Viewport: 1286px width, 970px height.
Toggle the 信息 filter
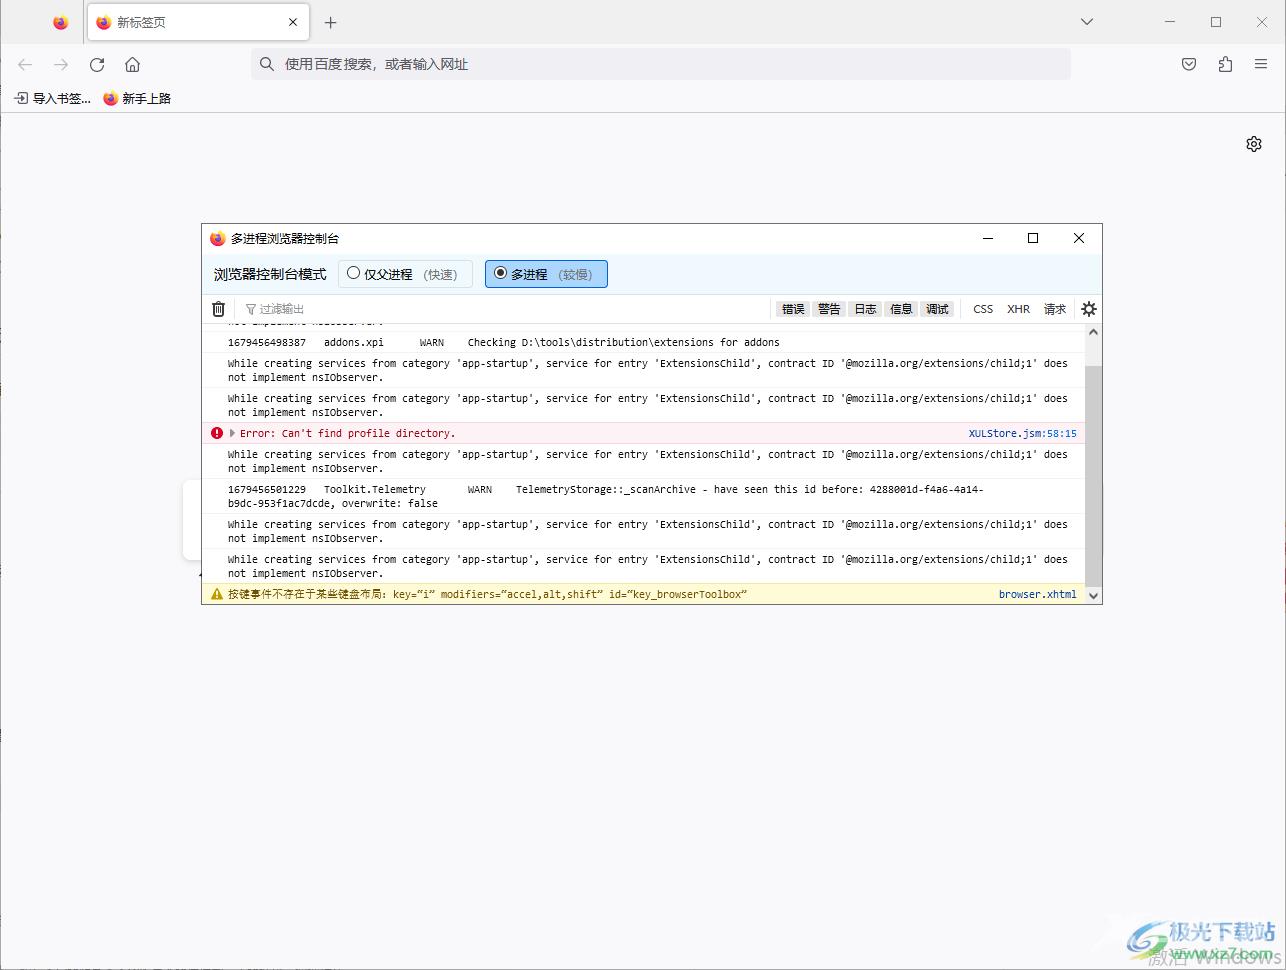point(901,309)
